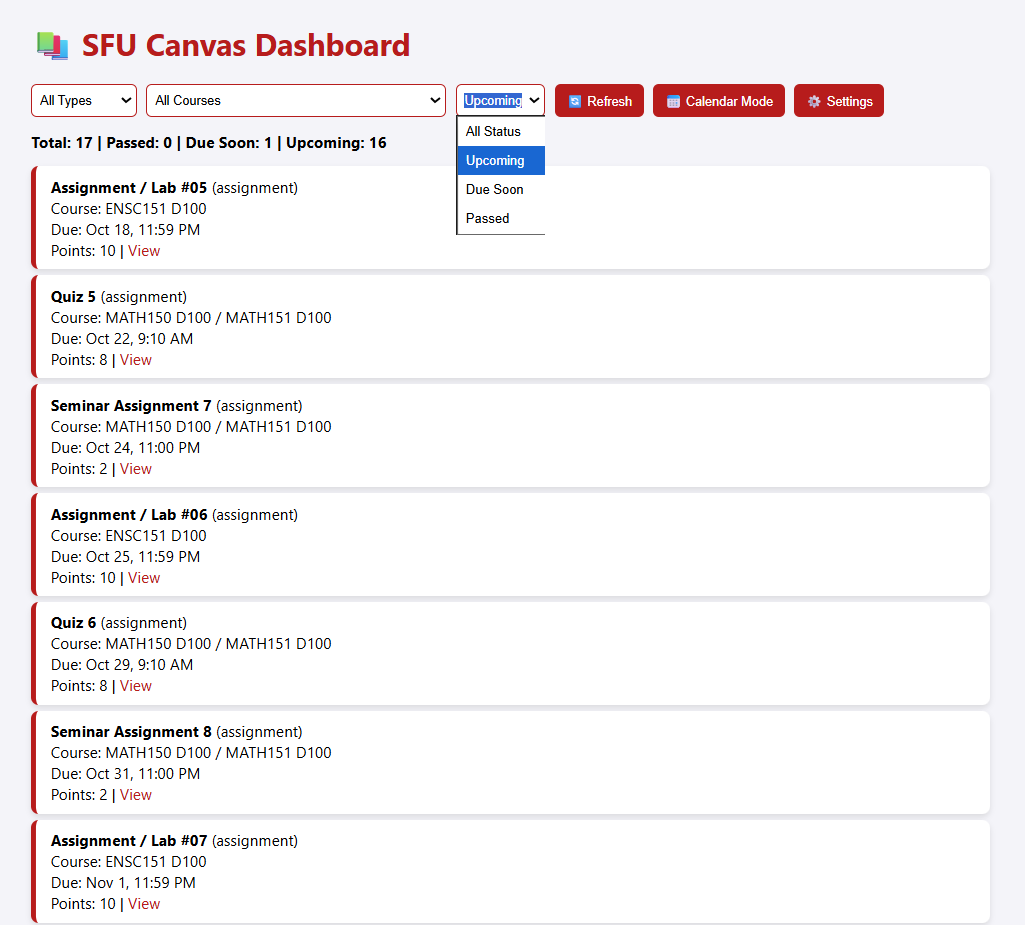Click the Quiz 5 title
1025x925 pixels.
(73, 297)
